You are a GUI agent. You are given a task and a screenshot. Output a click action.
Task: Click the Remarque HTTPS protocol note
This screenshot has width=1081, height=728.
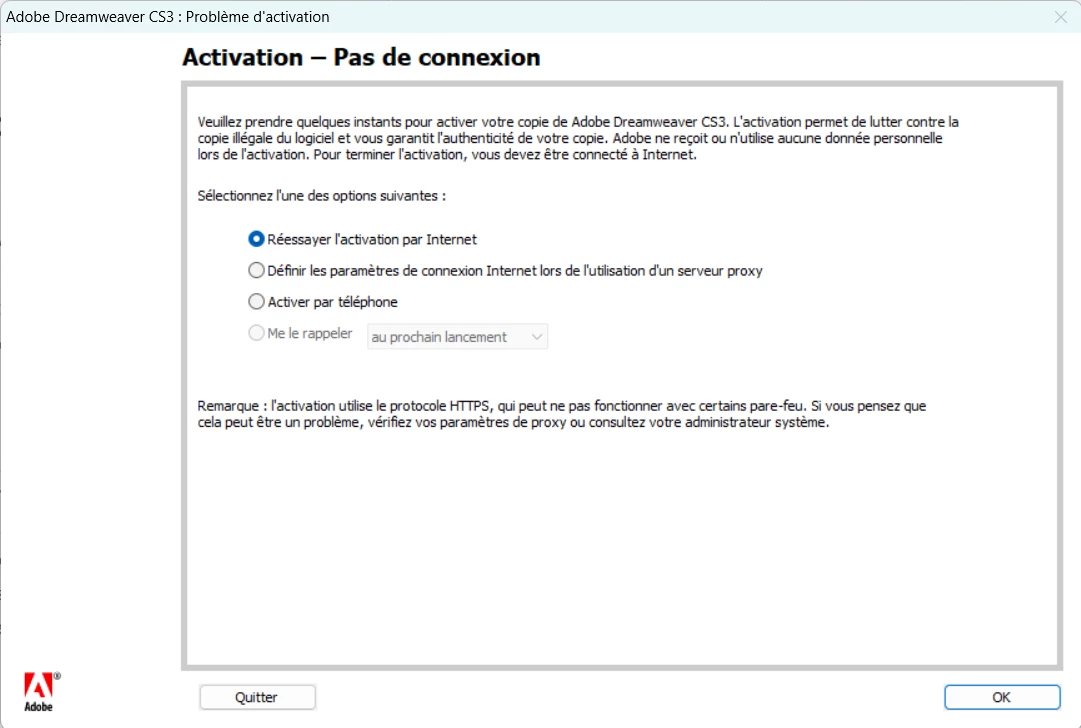(x=561, y=414)
